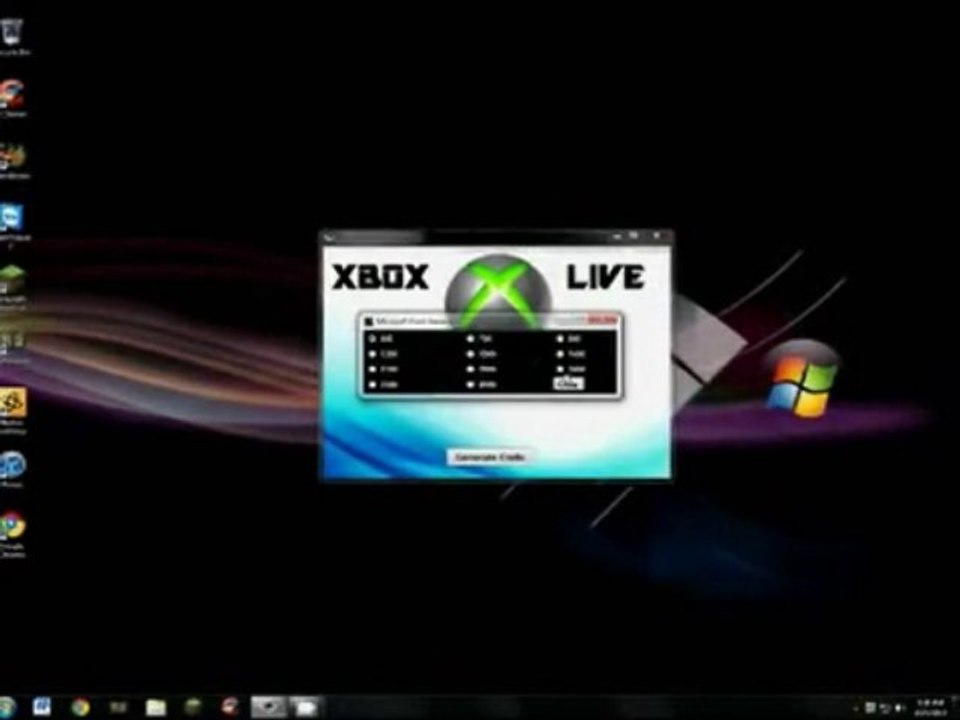Click the red taskbar application icon
The width and height of the screenshot is (960, 720).
coord(230,707)
